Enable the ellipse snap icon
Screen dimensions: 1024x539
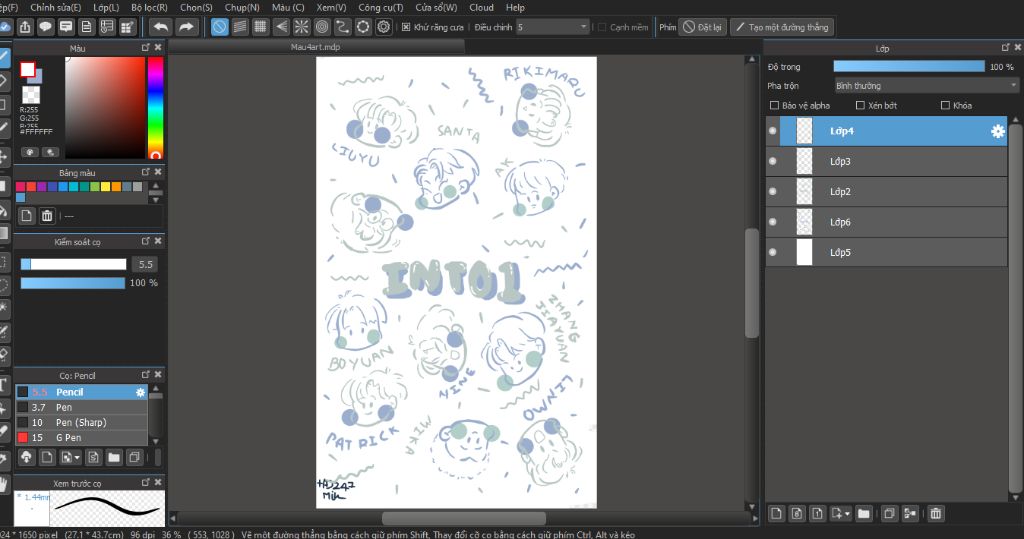click(x=363, y=27)
